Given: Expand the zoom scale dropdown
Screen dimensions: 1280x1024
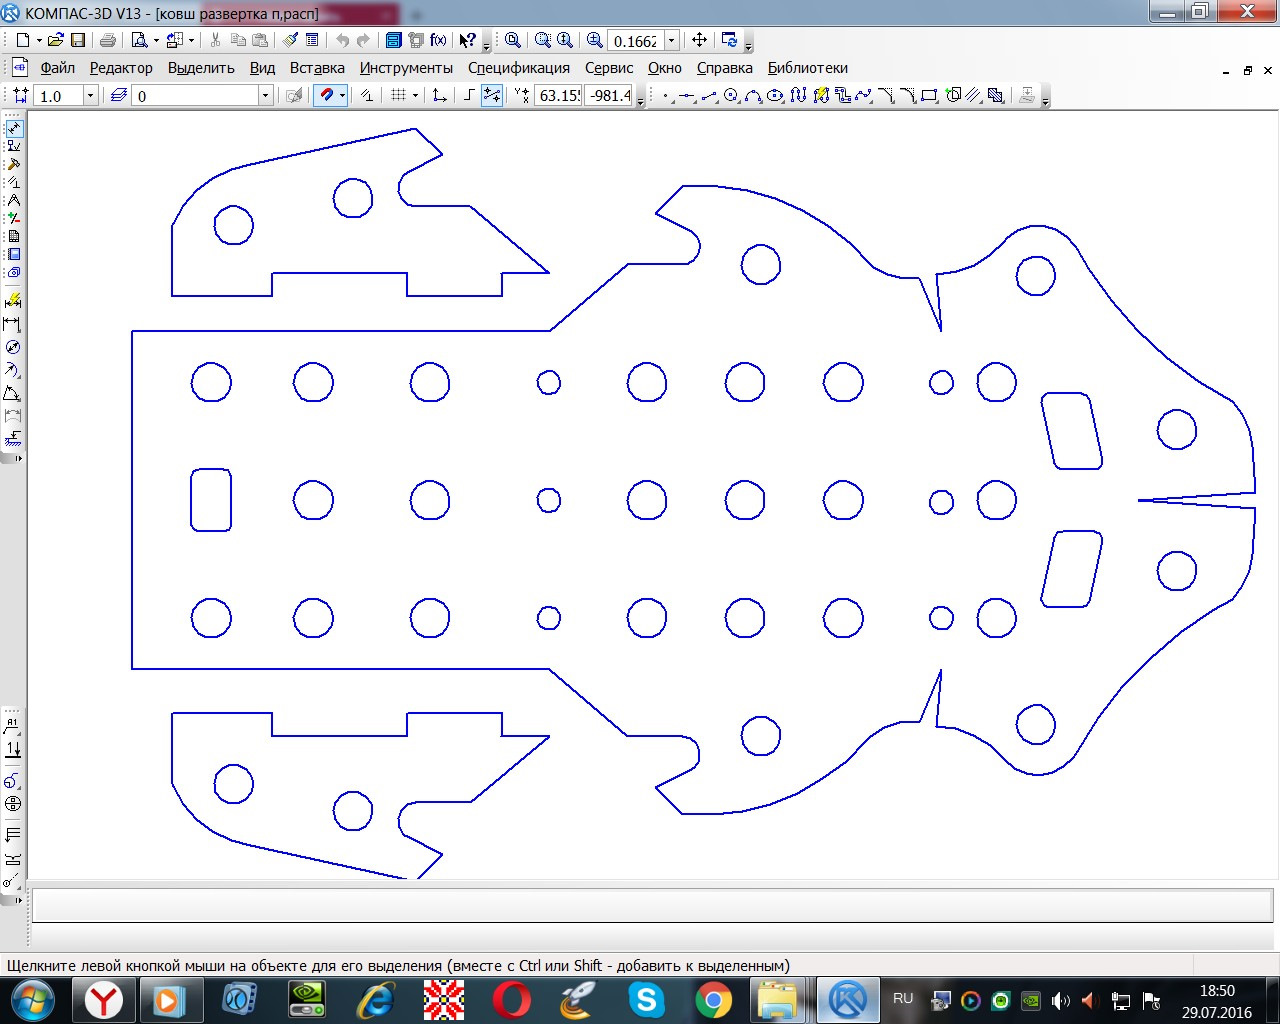Looking at the screenshot, I should 672,40.
